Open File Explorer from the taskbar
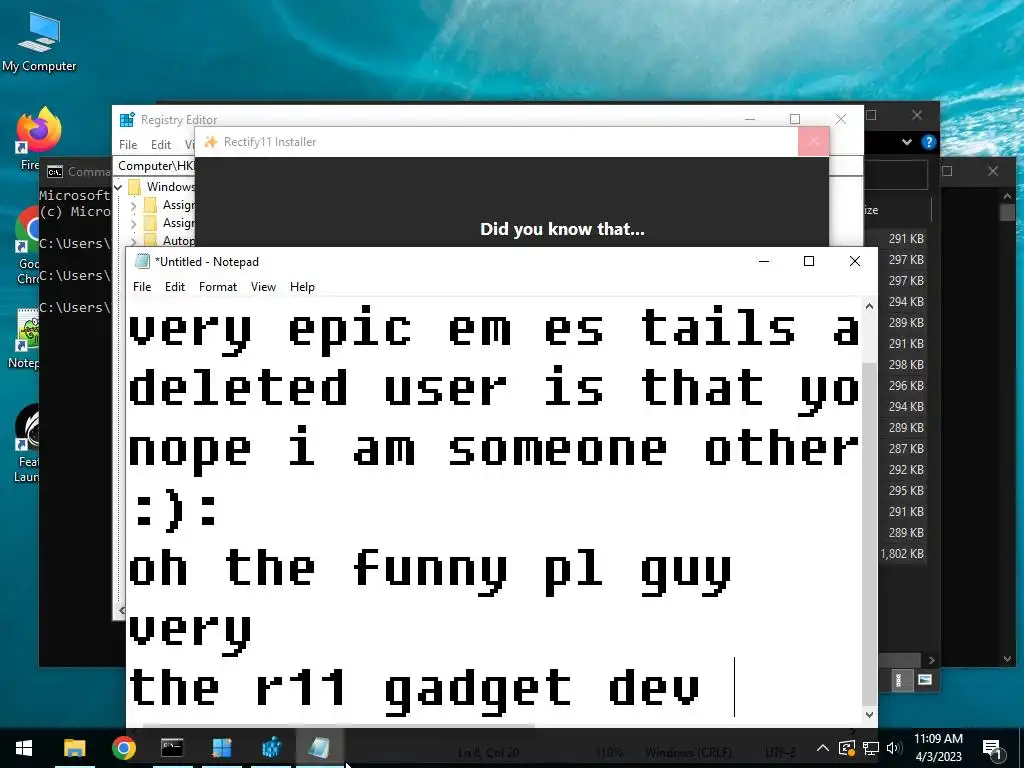 click(74, 748)
